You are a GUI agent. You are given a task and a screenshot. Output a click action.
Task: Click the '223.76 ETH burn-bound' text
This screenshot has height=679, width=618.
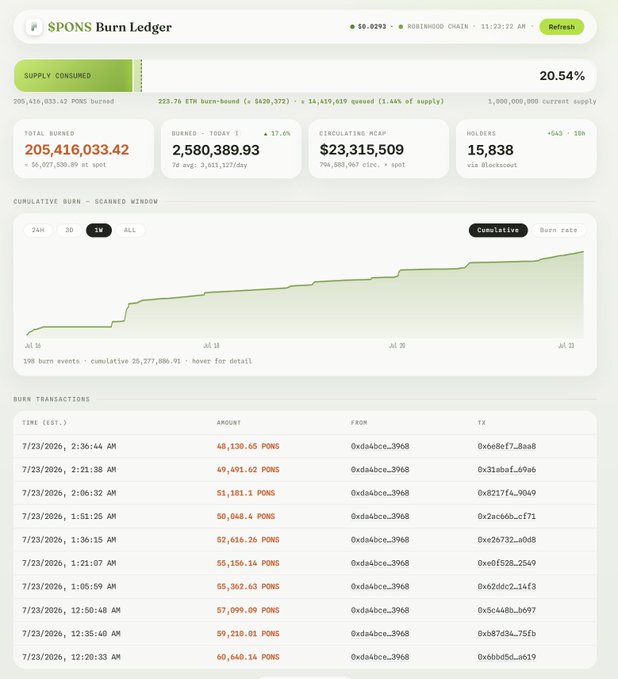(x=198, y=101)
